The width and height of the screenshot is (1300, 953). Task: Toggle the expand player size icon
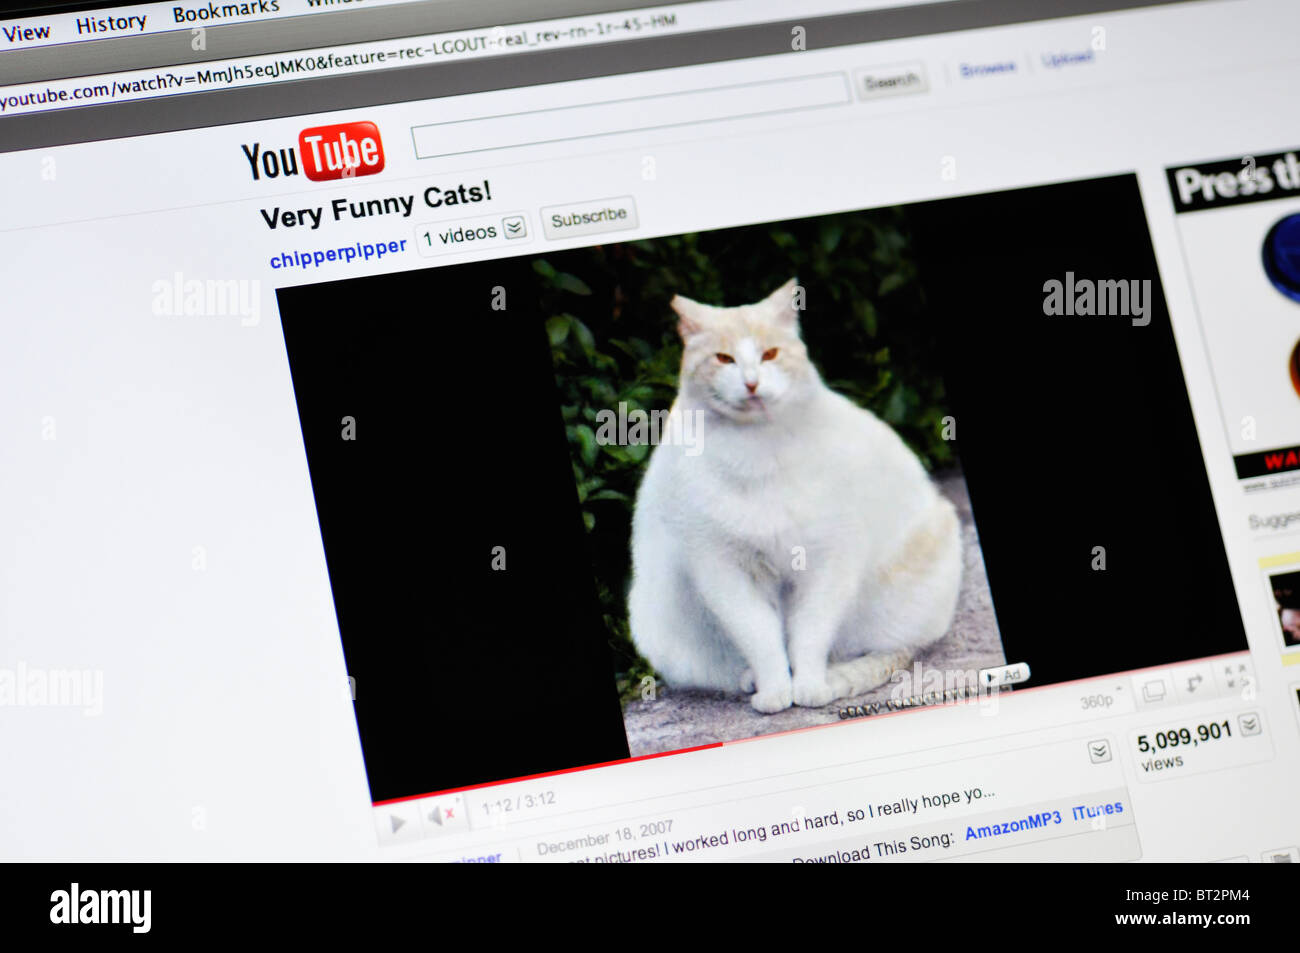coord(1195,684)
